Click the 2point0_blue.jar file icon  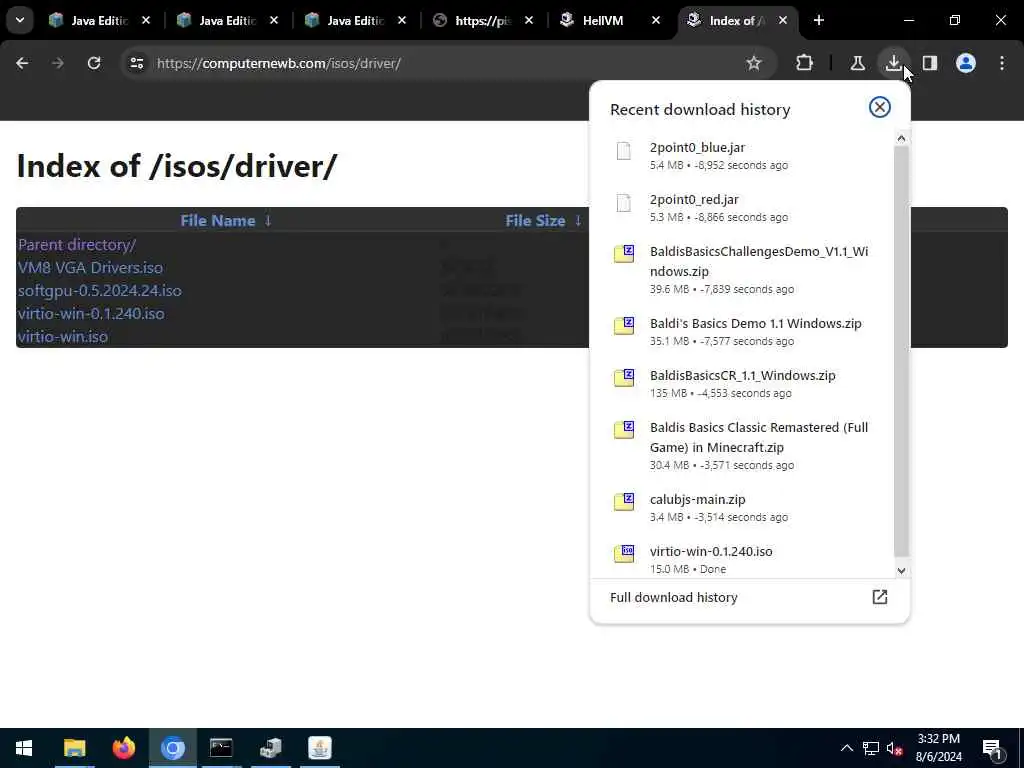(624, 151)
